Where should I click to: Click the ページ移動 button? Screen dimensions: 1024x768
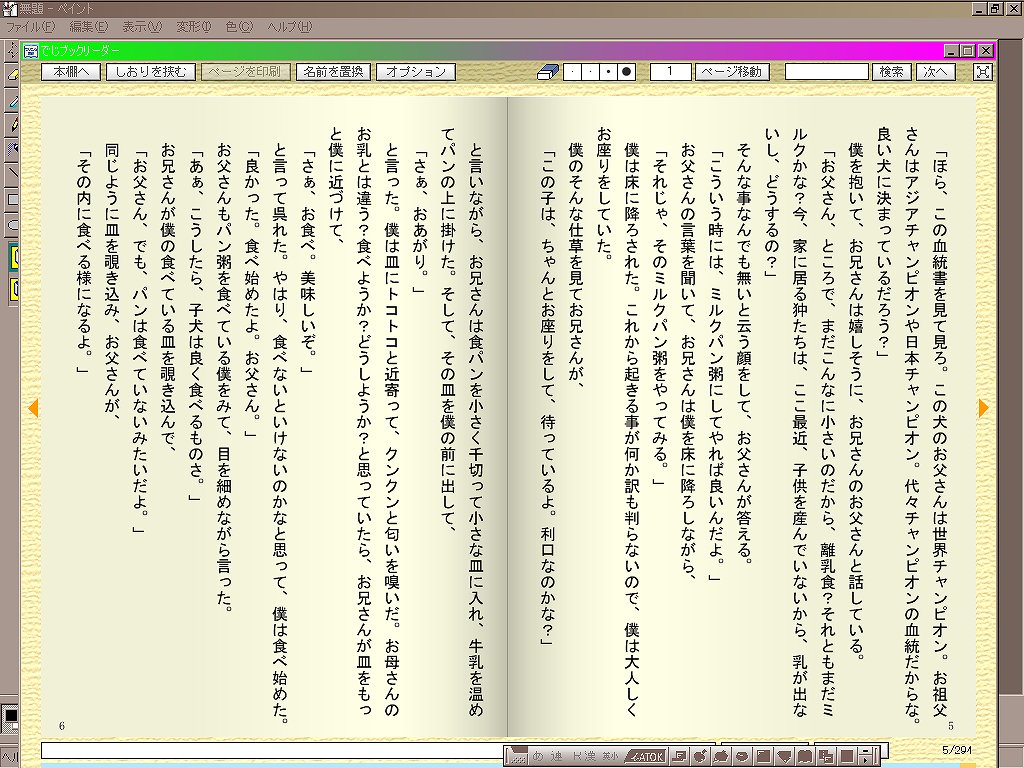point(732,72)
